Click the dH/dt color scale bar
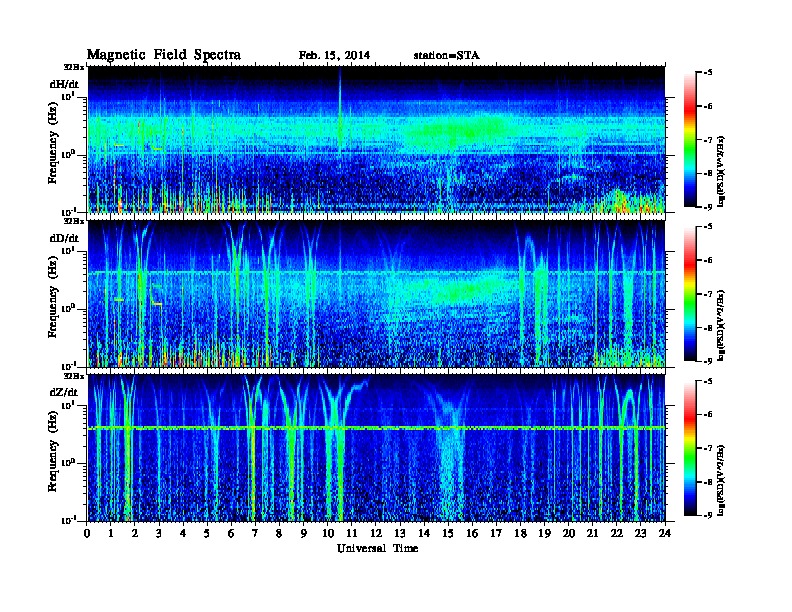The image size is (792, 612). click(690, 139)
